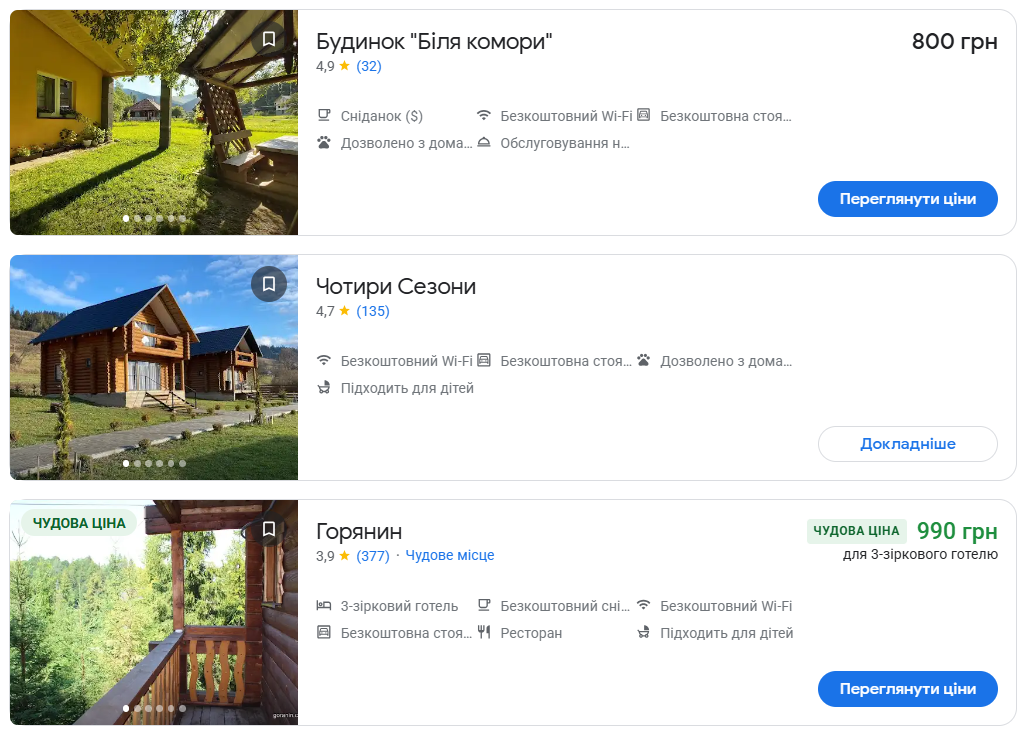The width and height of the screenshot is (1028, 736).
Task: Save Горянин hotel with bookmark icon
Action: pyautogui.click(x=268, y=529)
